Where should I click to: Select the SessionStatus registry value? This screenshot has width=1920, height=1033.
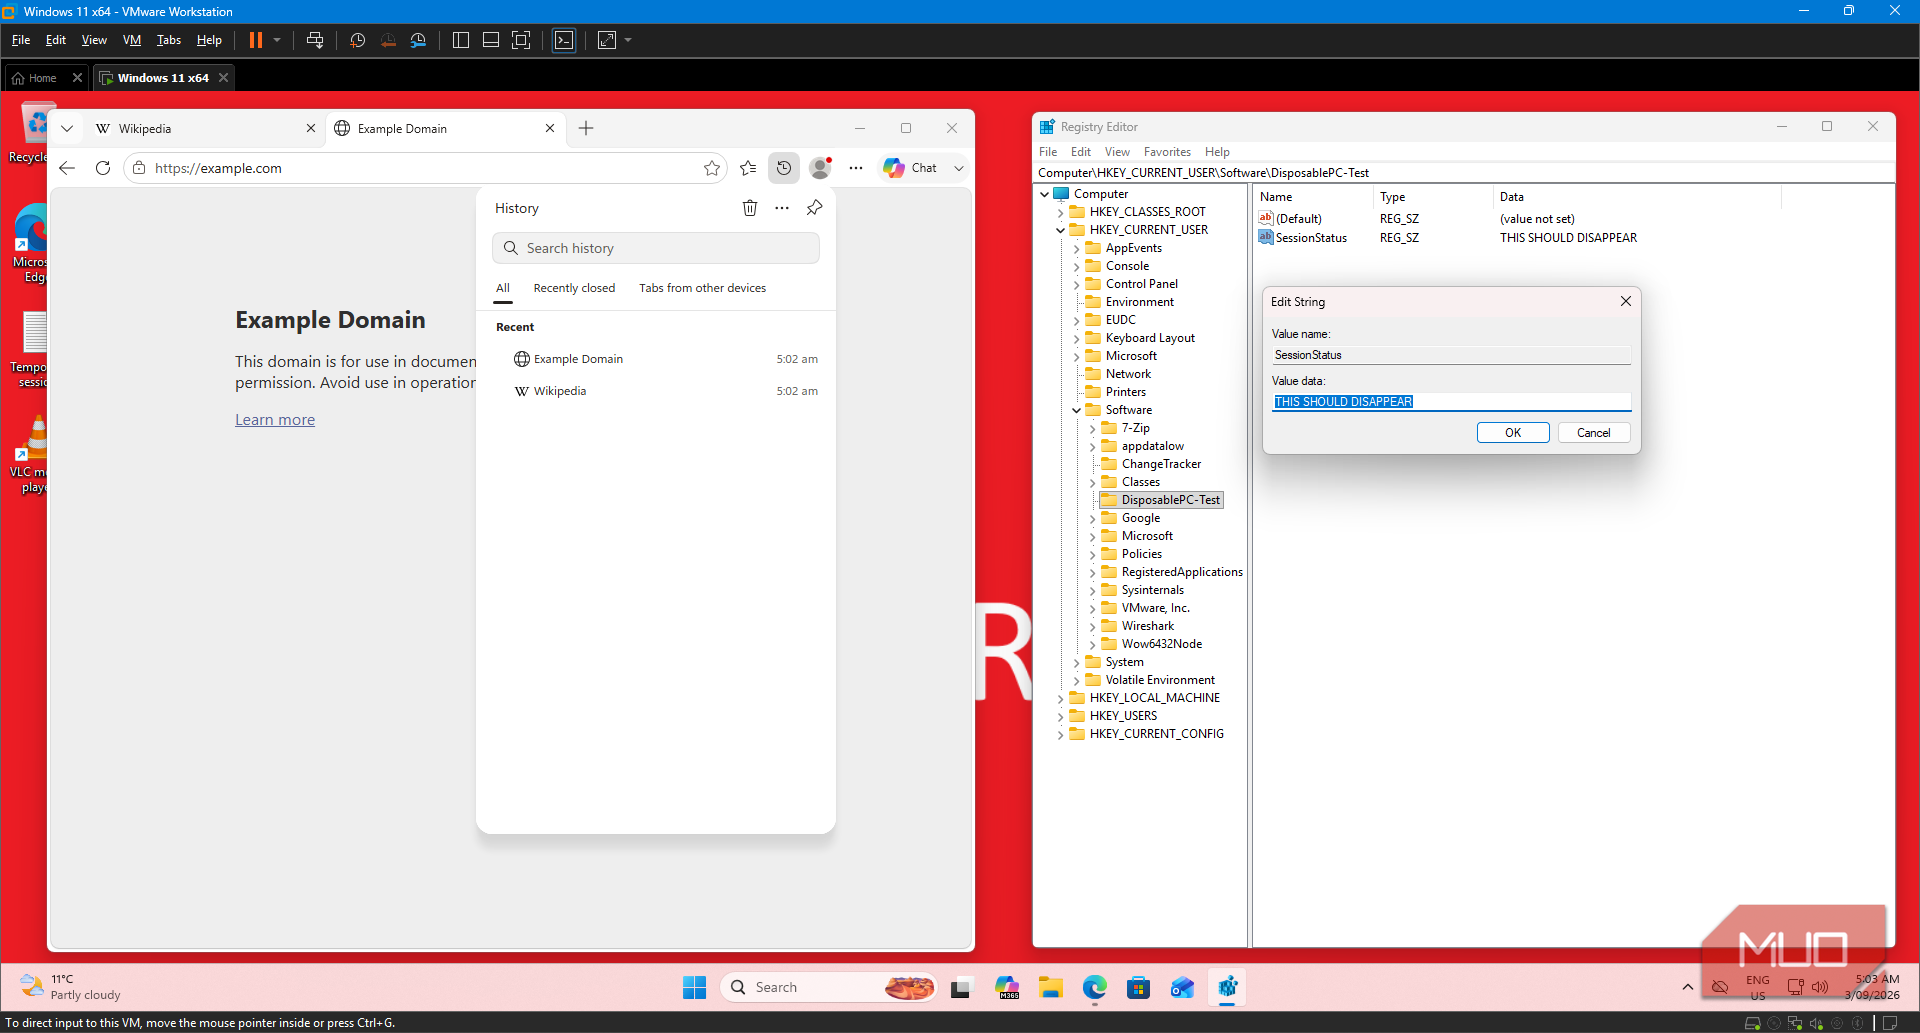click(x=1311, y=238)
